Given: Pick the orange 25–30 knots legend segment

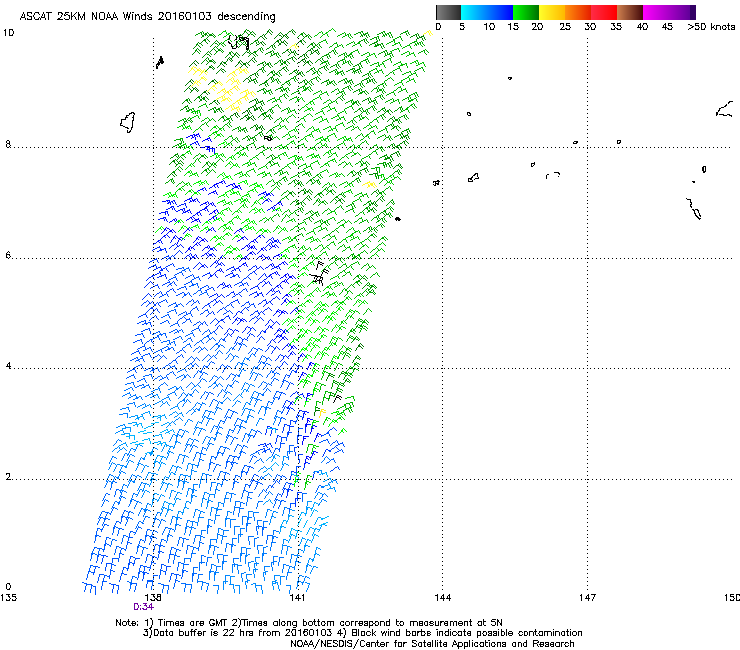Looking at the screenshot, I should (x=578, y=12).
